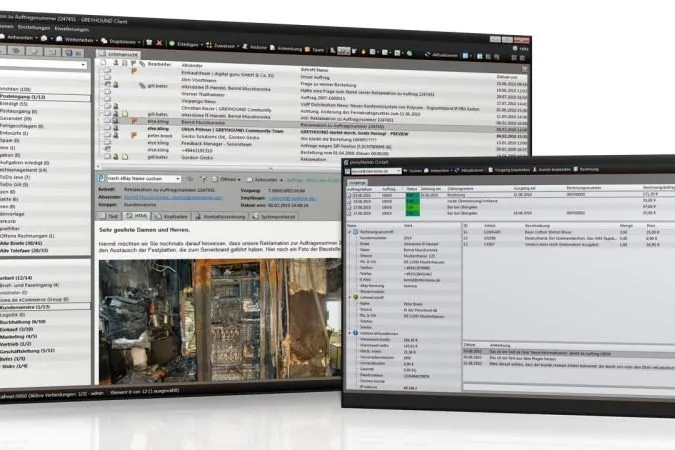Tick checkbox of the 23.08 order row

[x=349, y=195]
